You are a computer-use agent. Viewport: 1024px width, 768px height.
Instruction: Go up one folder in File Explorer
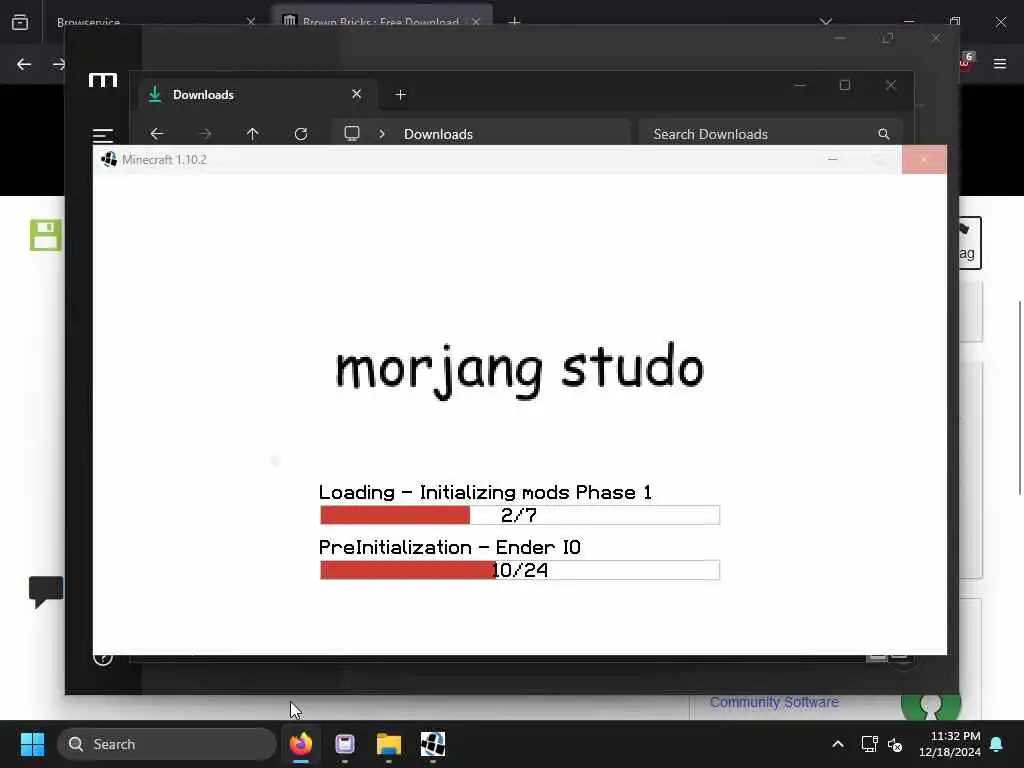(253, 134)
